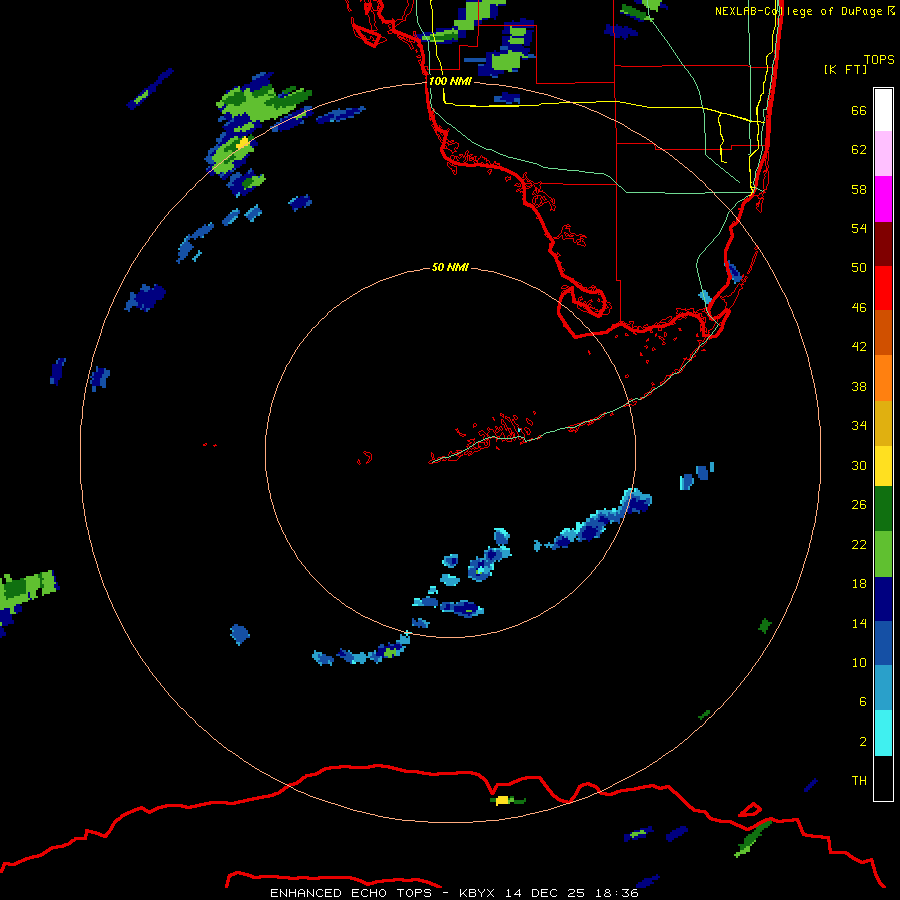Viewport: 900px width, 900px height.
Task: Click the gold 38 kft legend swatch
Action: point(883,423)
